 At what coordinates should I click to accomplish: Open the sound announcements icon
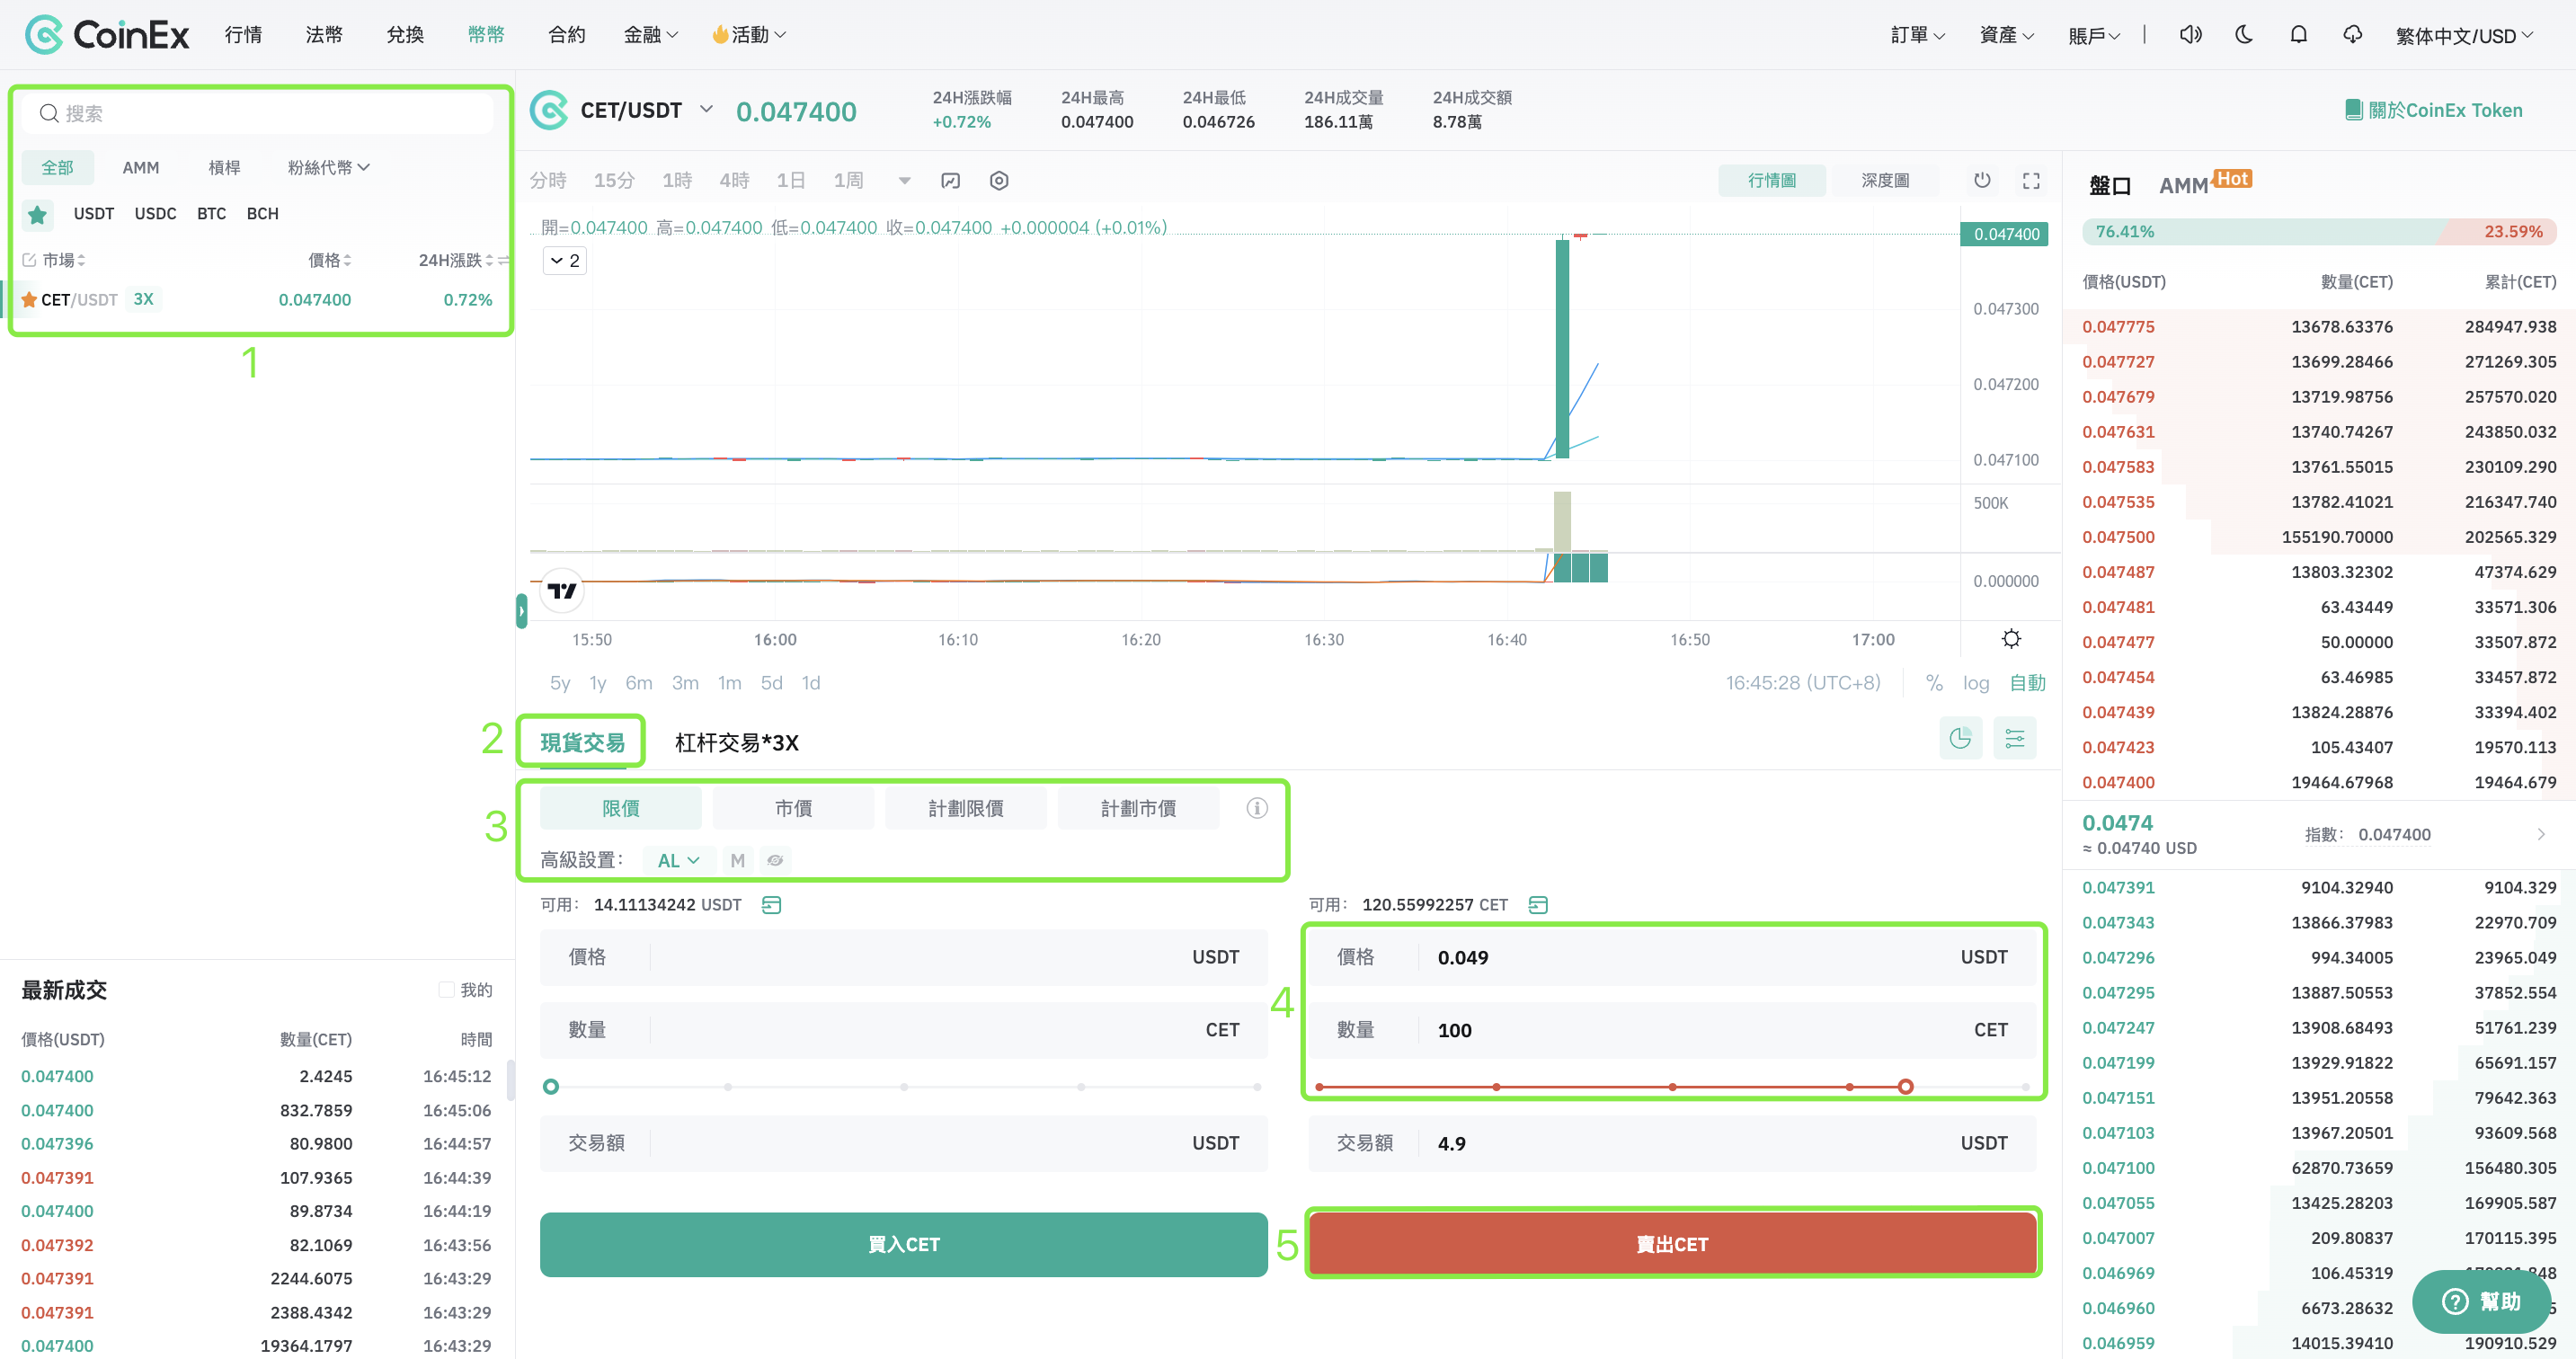pos(2190,35)
